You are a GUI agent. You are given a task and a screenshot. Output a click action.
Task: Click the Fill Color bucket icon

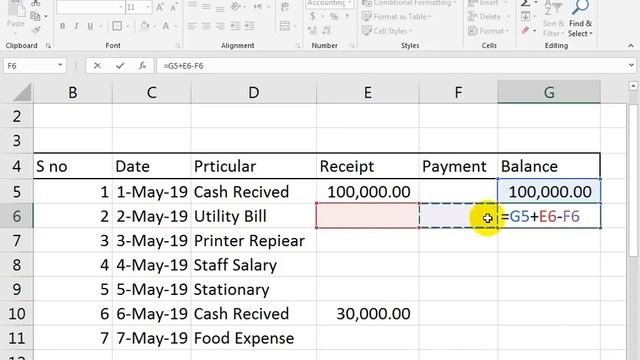point(144,26)
